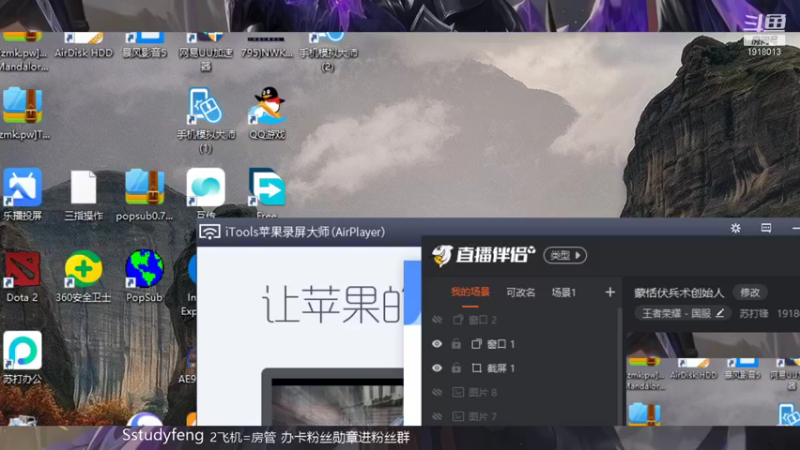Expand the 类型 dropdown button
The image size is (800, 450).
point(565,255)
